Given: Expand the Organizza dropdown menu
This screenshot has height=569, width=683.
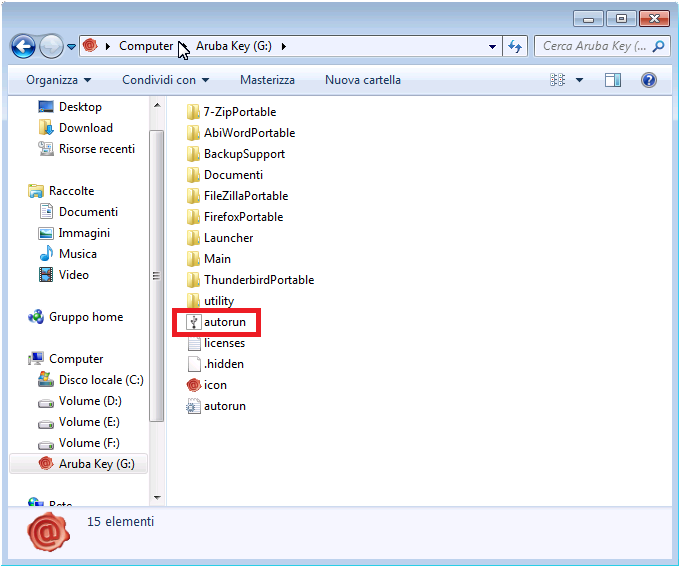Looking at the screenshot, I should pos(59,80).
